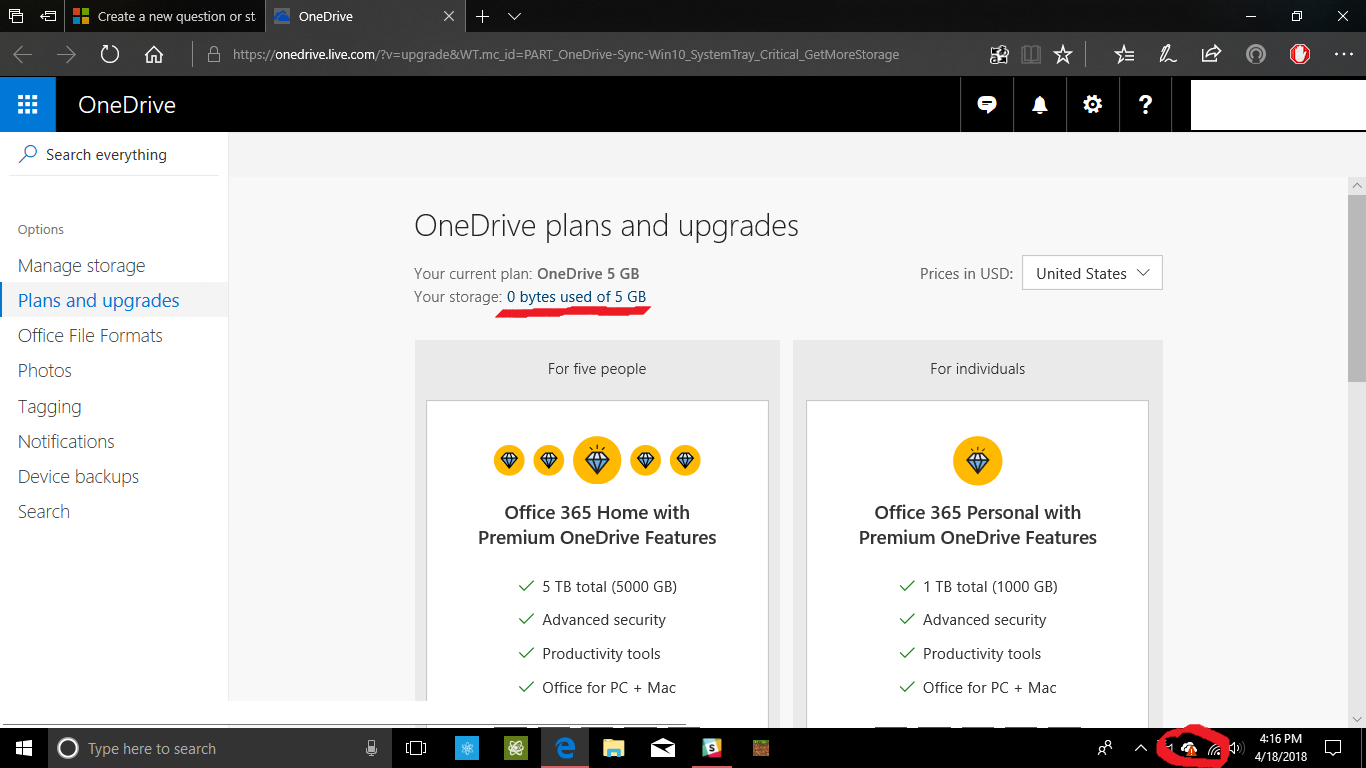
Task: Add this page to favorites star
Action: pos(1063,55)
